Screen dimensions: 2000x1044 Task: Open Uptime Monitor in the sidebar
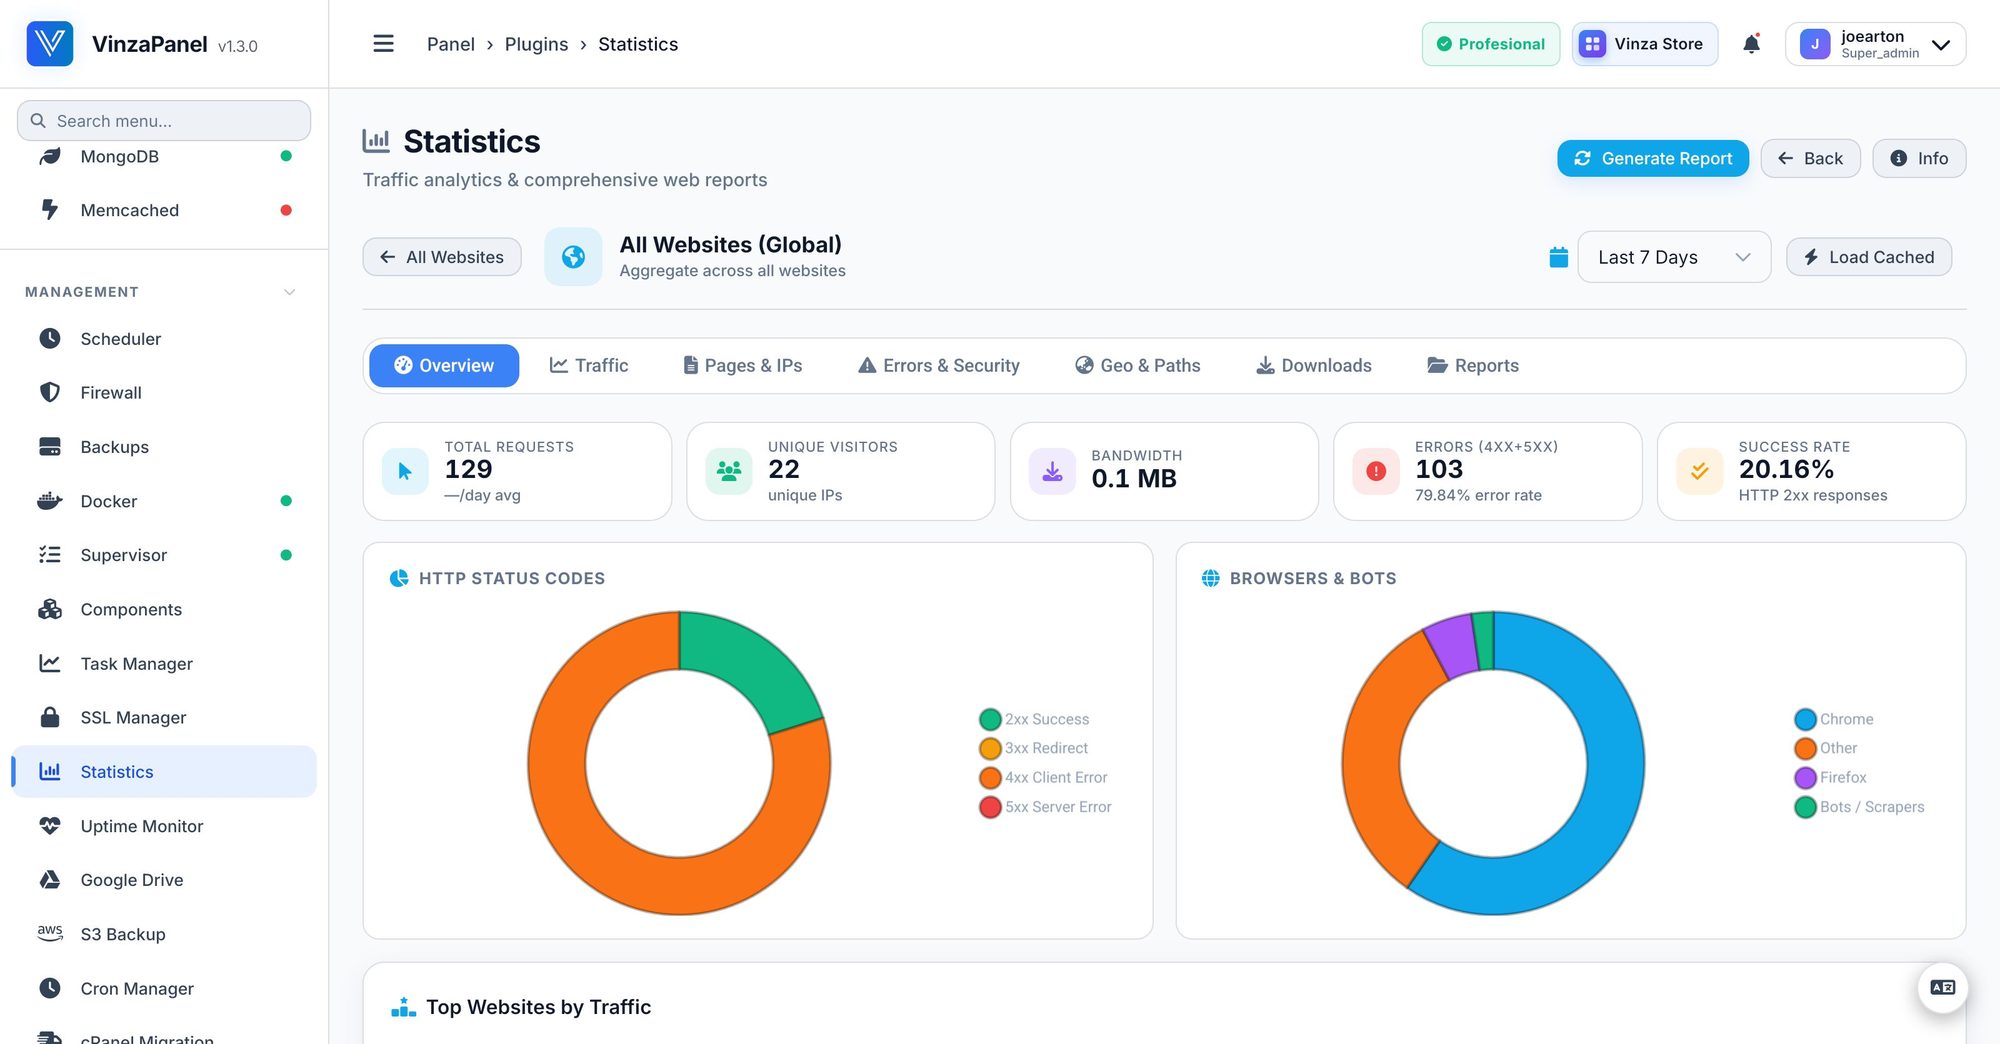pyautogui.click(x=164, y=826)
